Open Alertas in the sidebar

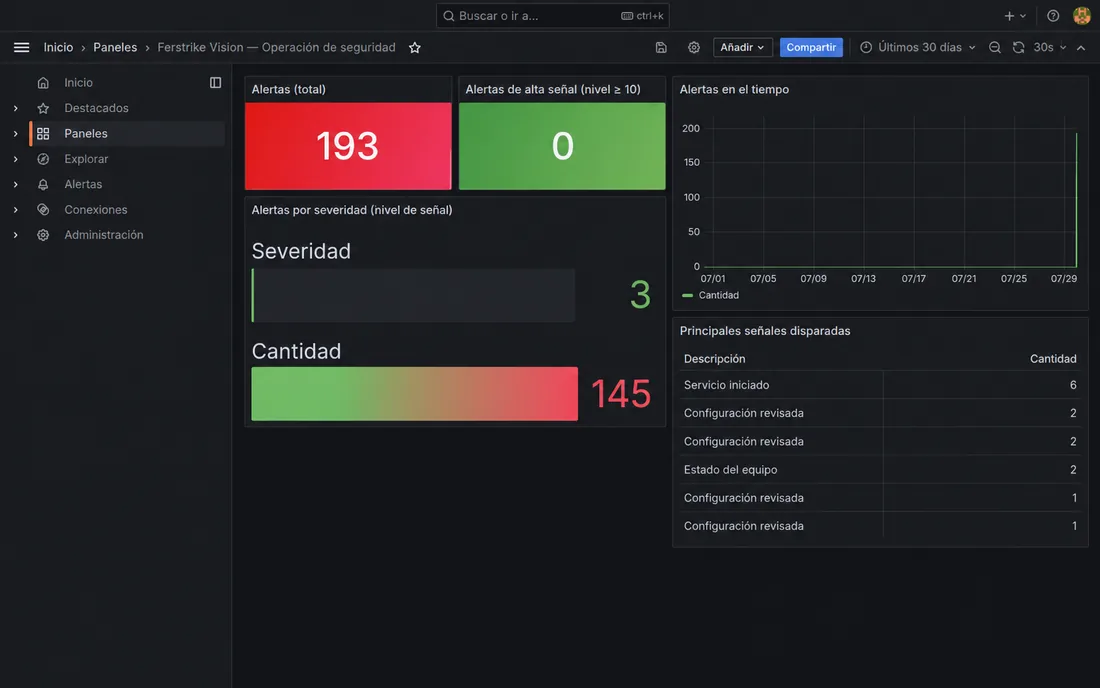pyautogui.click(x=83, y=184)
